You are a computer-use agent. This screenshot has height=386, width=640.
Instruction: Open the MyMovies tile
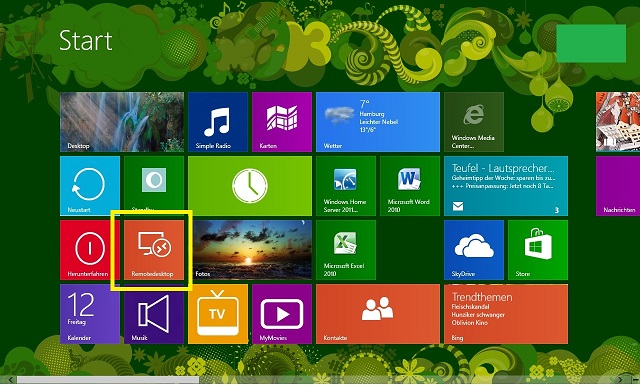click(x=282, y=314)
